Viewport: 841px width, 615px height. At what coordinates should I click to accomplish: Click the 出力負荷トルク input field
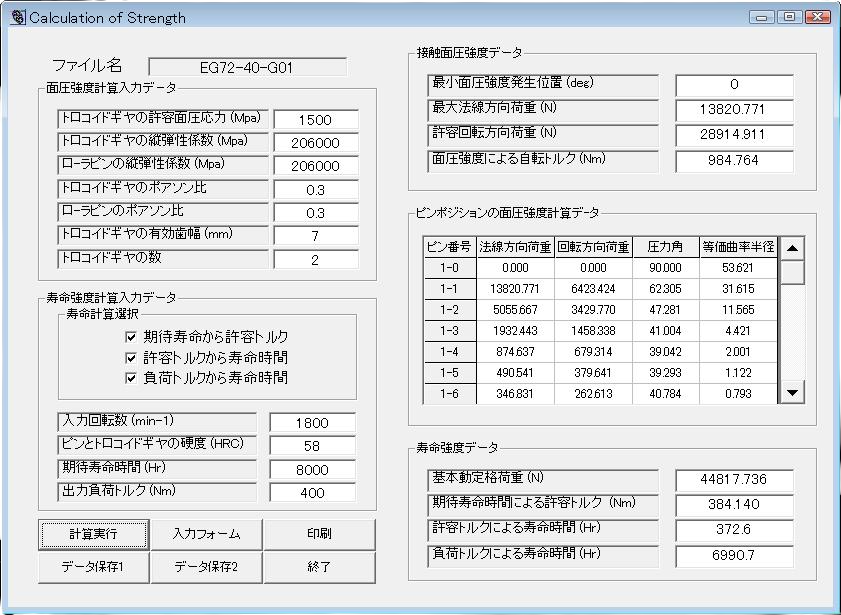tap(312, 492)
